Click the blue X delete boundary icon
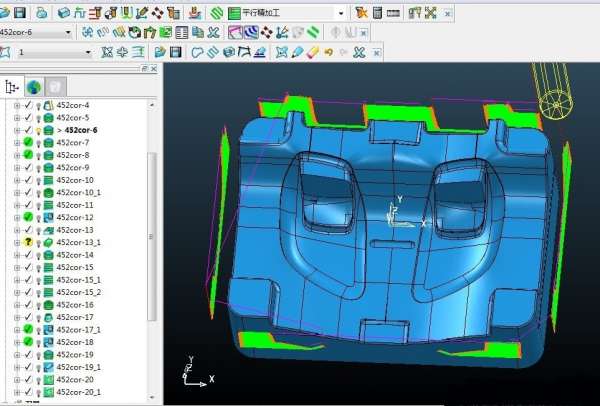The width and height of the screenshot is (600, 406). click(x=359, y=52)
